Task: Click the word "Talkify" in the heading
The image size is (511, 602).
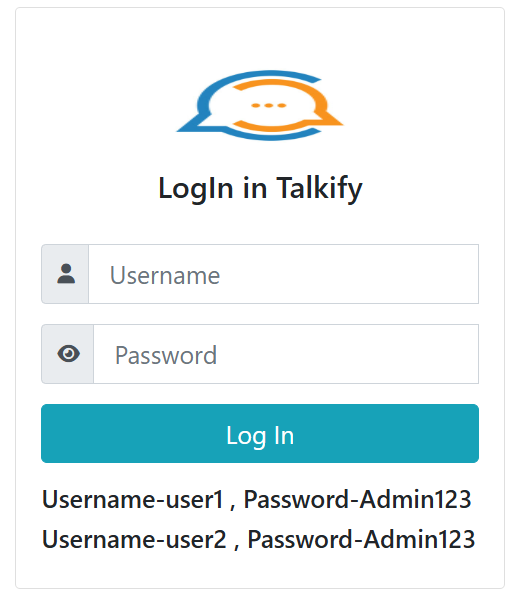Action: click(x=319, y=188)
